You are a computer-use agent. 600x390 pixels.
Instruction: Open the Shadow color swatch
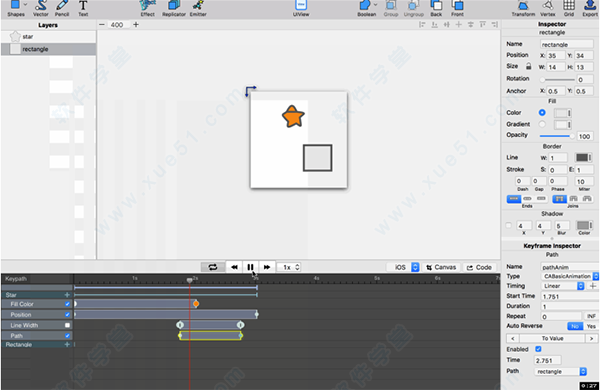coord(584,225)
